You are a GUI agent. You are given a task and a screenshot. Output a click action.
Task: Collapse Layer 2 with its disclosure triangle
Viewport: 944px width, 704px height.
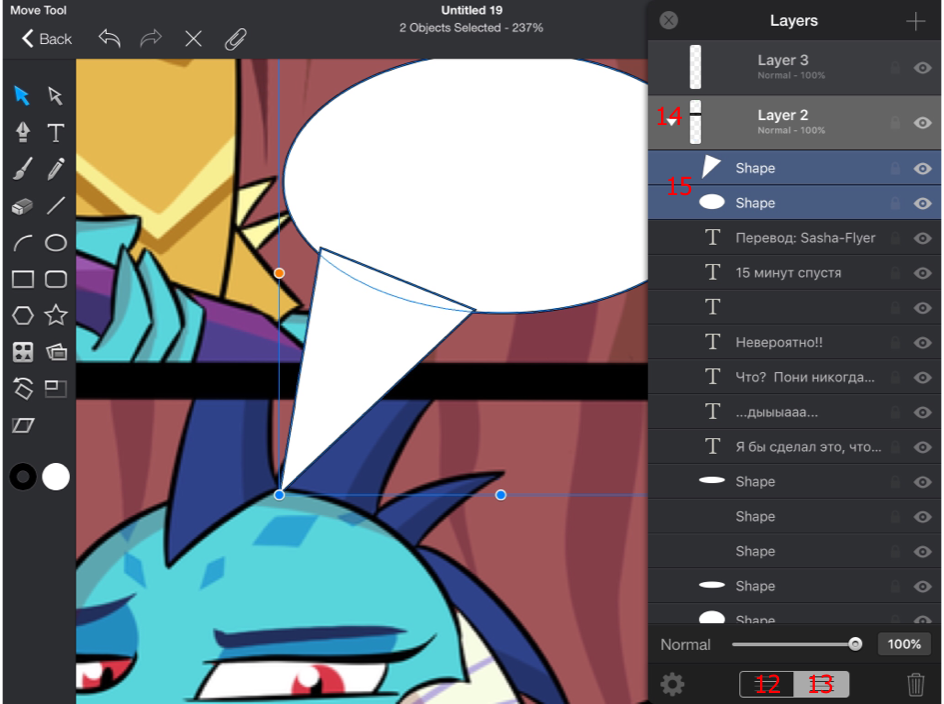671,122
